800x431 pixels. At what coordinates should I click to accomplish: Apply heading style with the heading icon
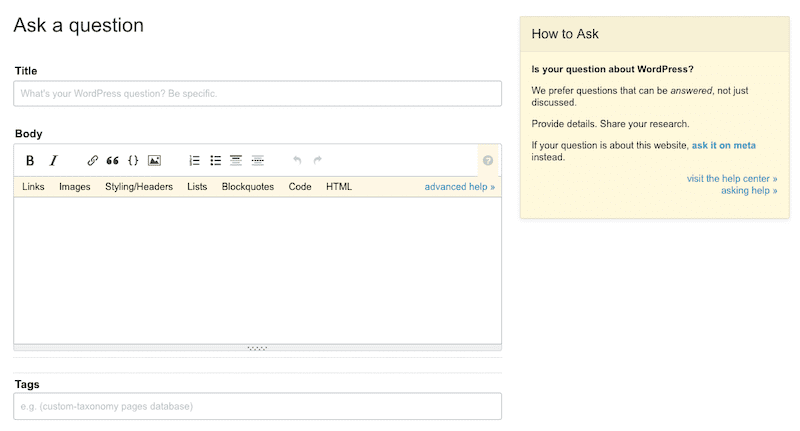click(x=236, y=160)
